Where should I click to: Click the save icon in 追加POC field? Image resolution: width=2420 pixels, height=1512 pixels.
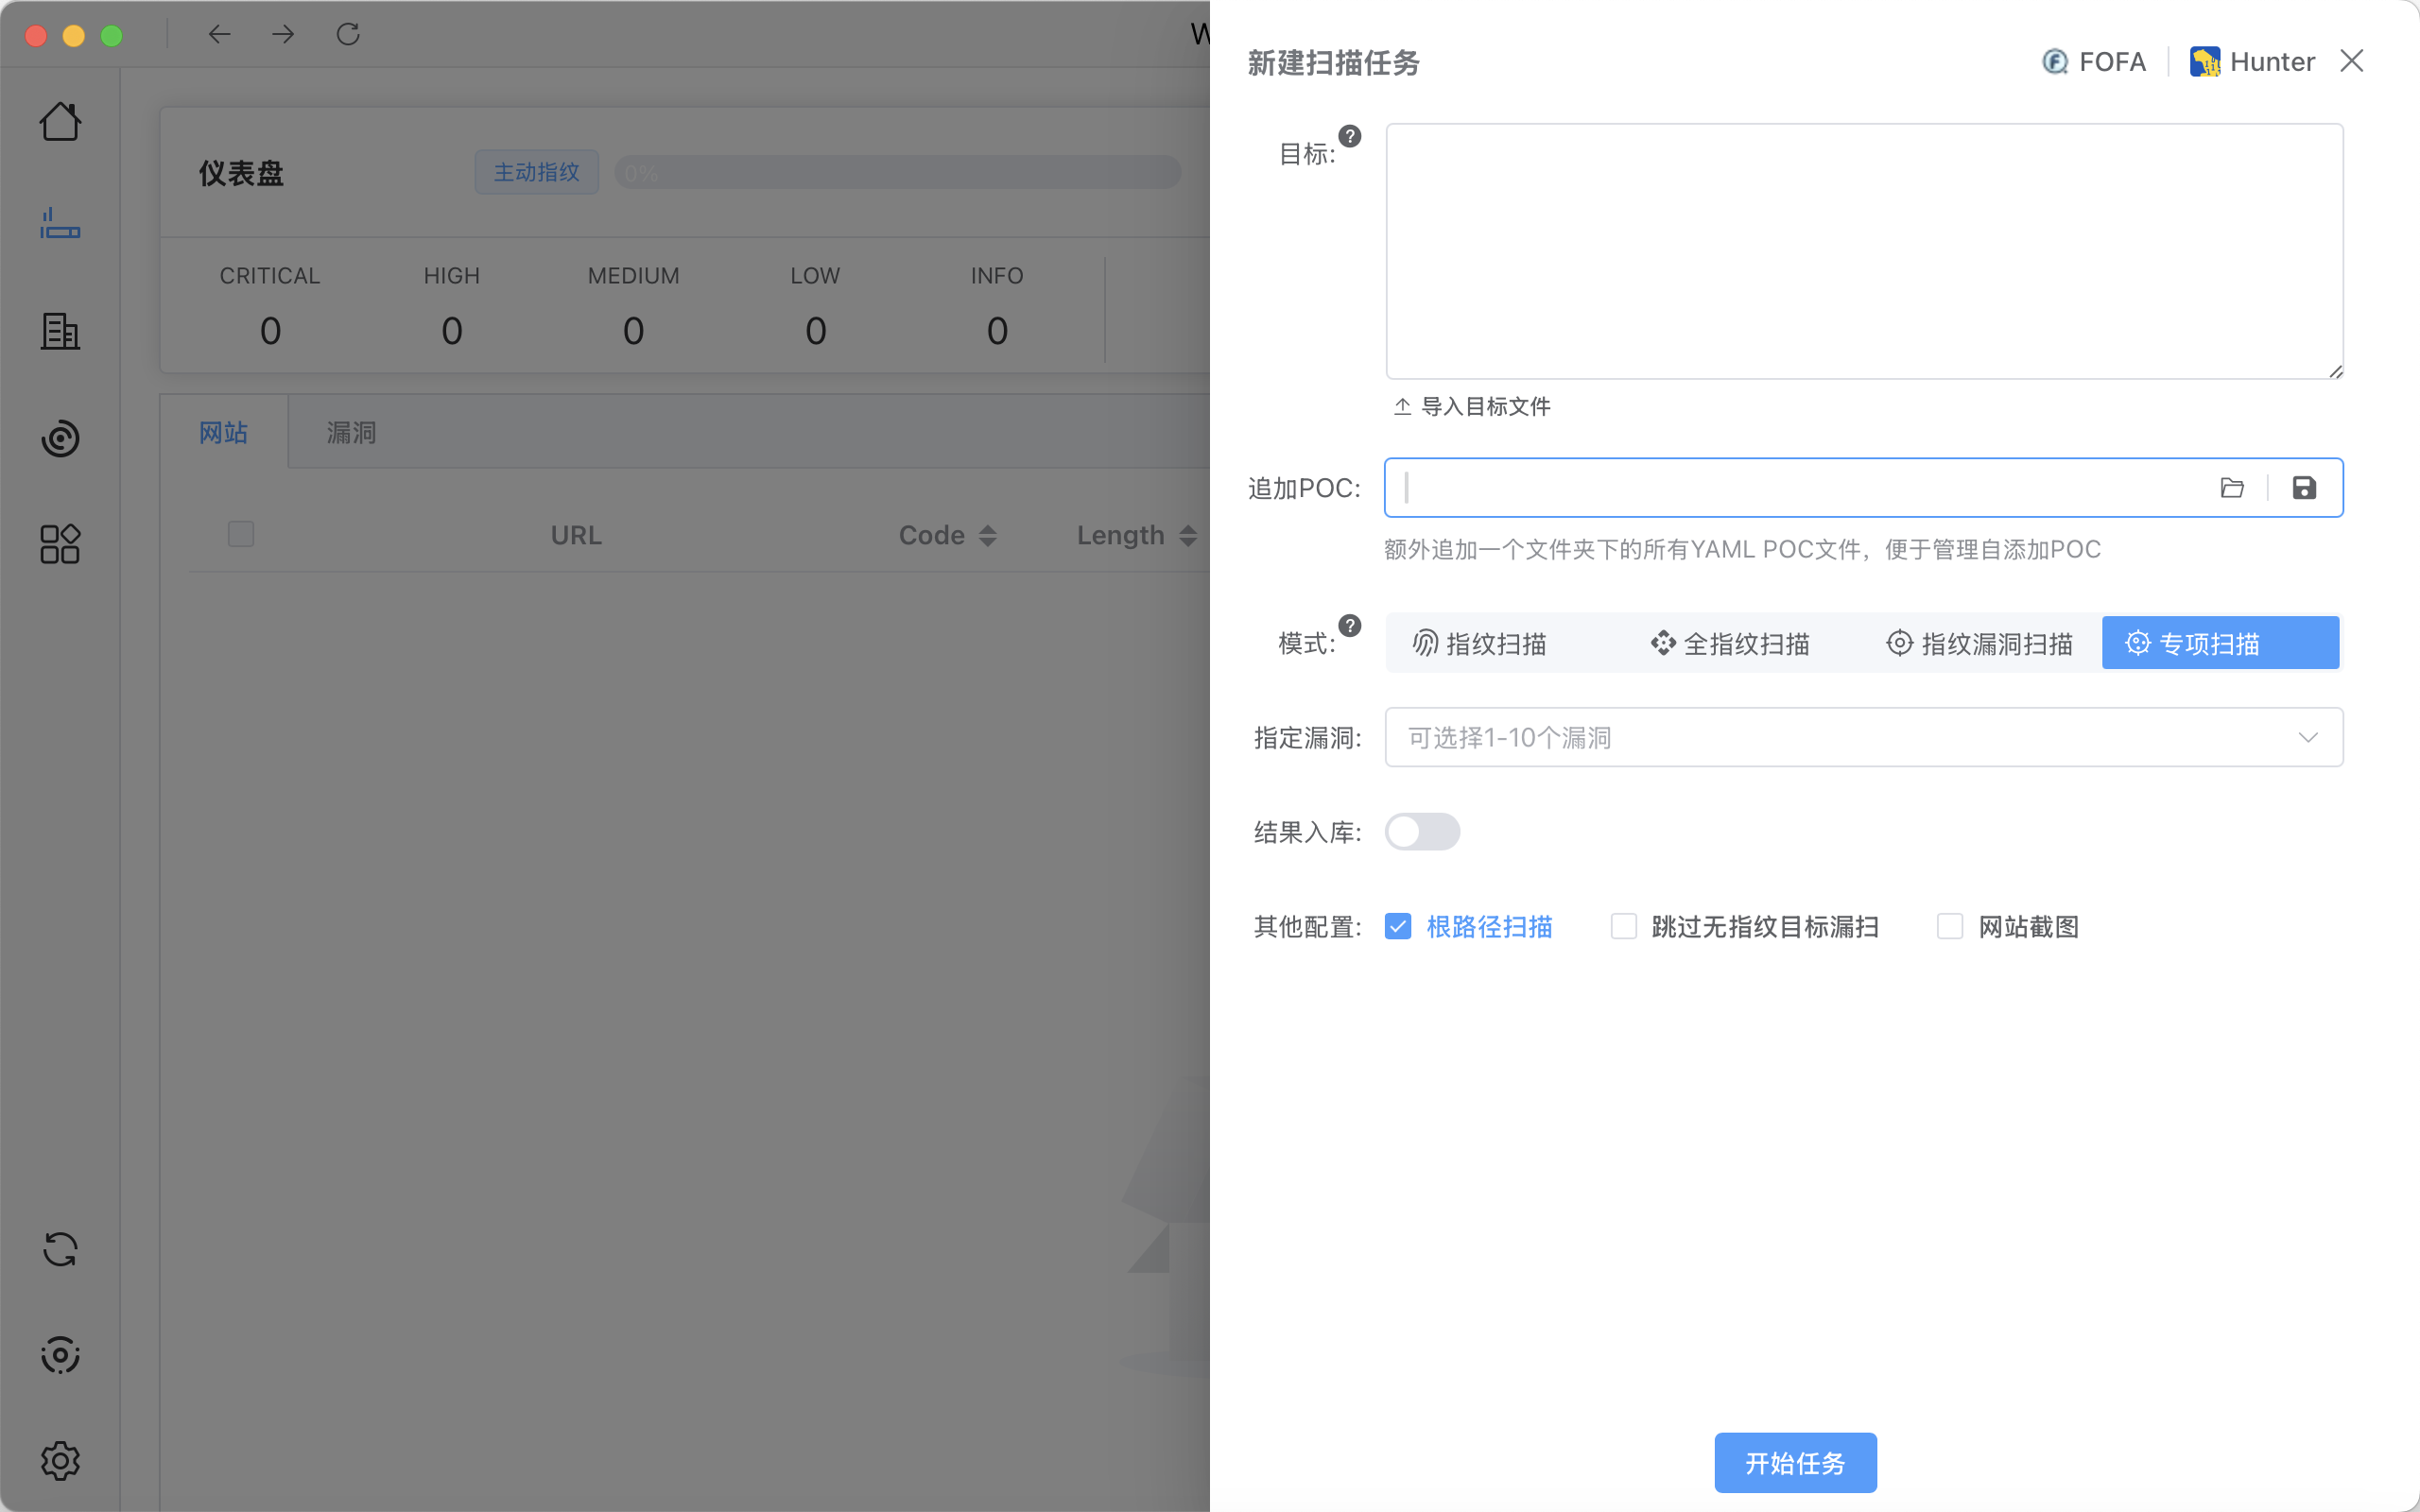[x=2304, y=488]
